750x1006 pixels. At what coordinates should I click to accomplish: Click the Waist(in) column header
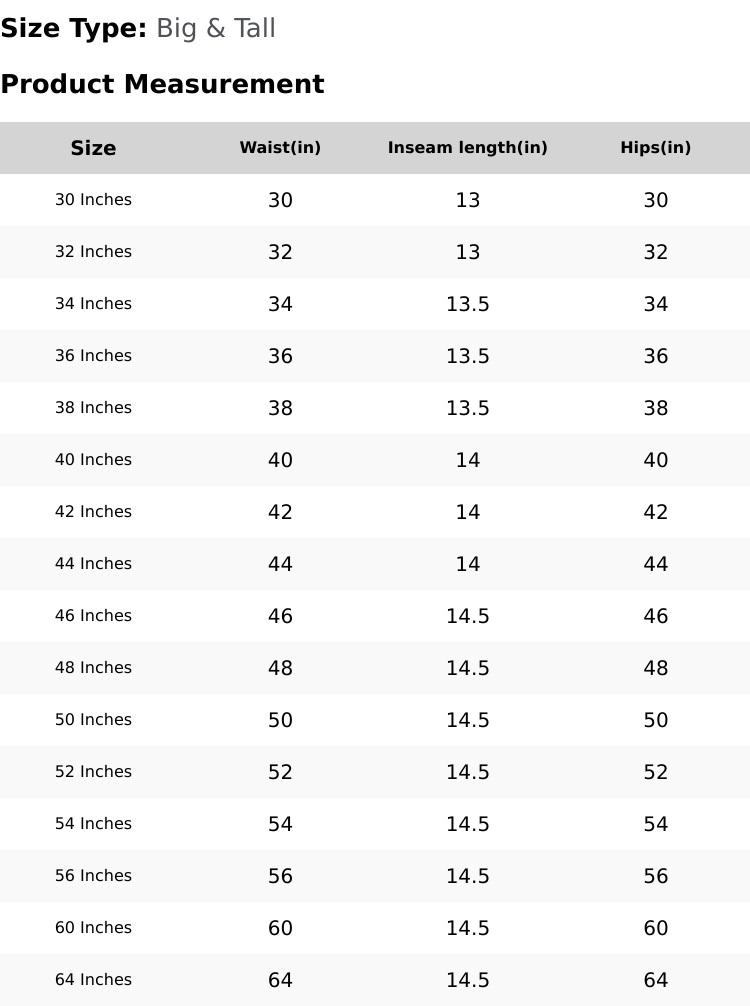coord(280,148)
